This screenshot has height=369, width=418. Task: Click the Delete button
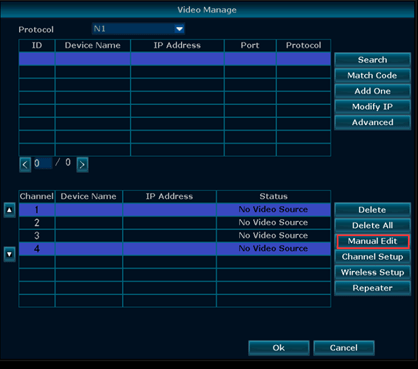point(372,210)
